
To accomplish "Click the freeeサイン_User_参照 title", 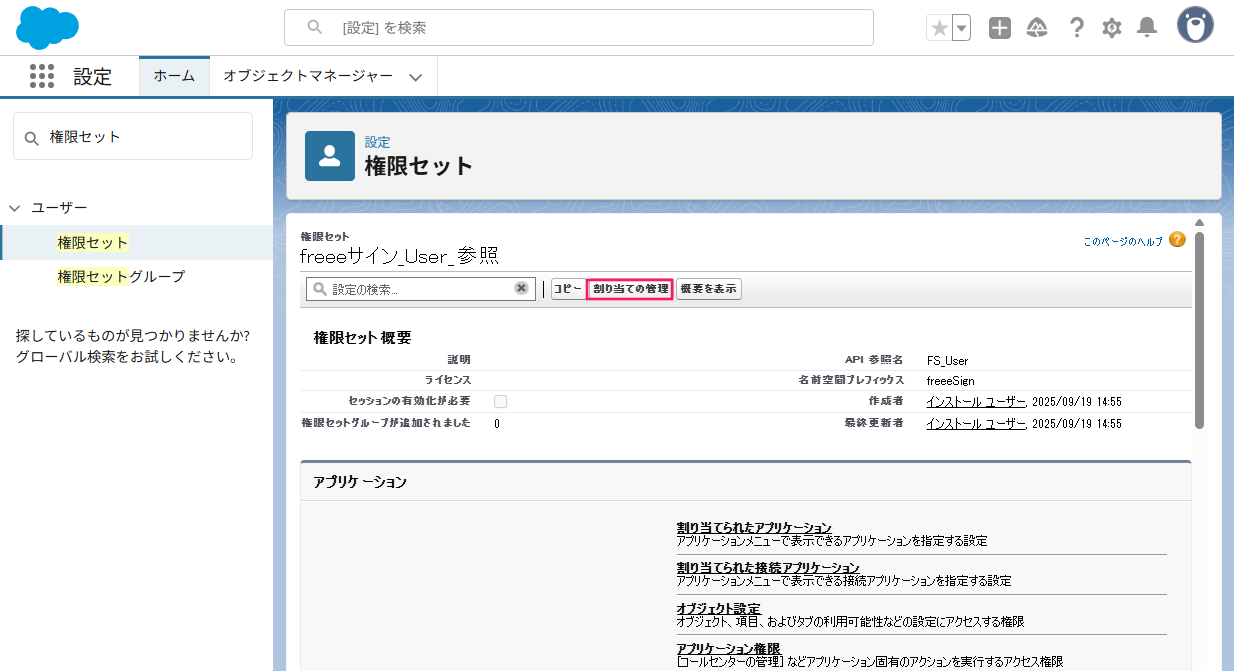I will 400,257.
